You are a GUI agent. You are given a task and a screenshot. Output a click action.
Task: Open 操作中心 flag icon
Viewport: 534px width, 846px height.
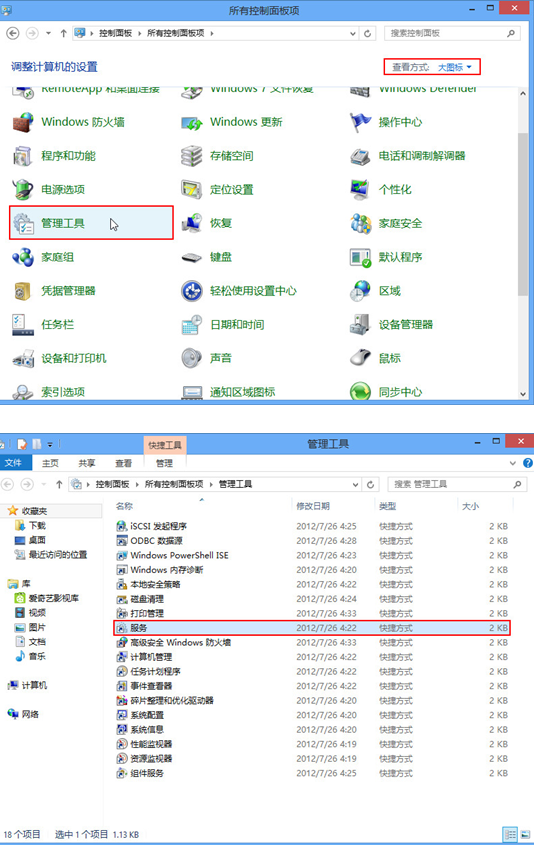(x=360, y=122)
